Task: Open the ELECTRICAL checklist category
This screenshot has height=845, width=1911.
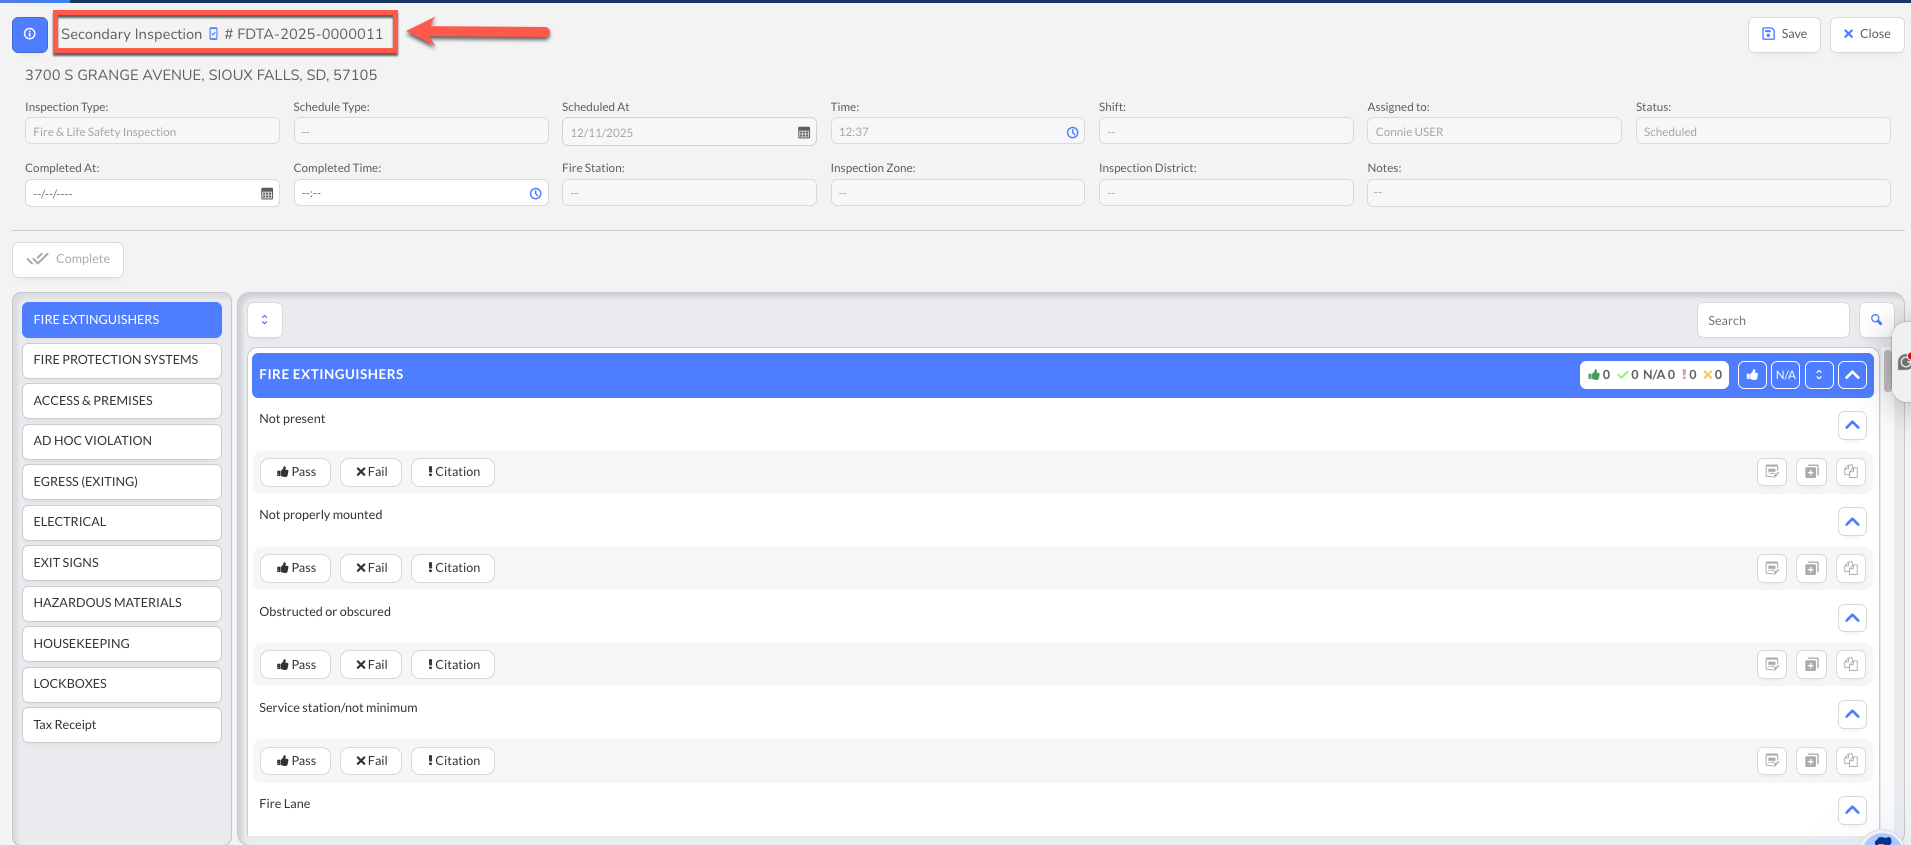Action: pyautogui.click(x=121, y=522)
